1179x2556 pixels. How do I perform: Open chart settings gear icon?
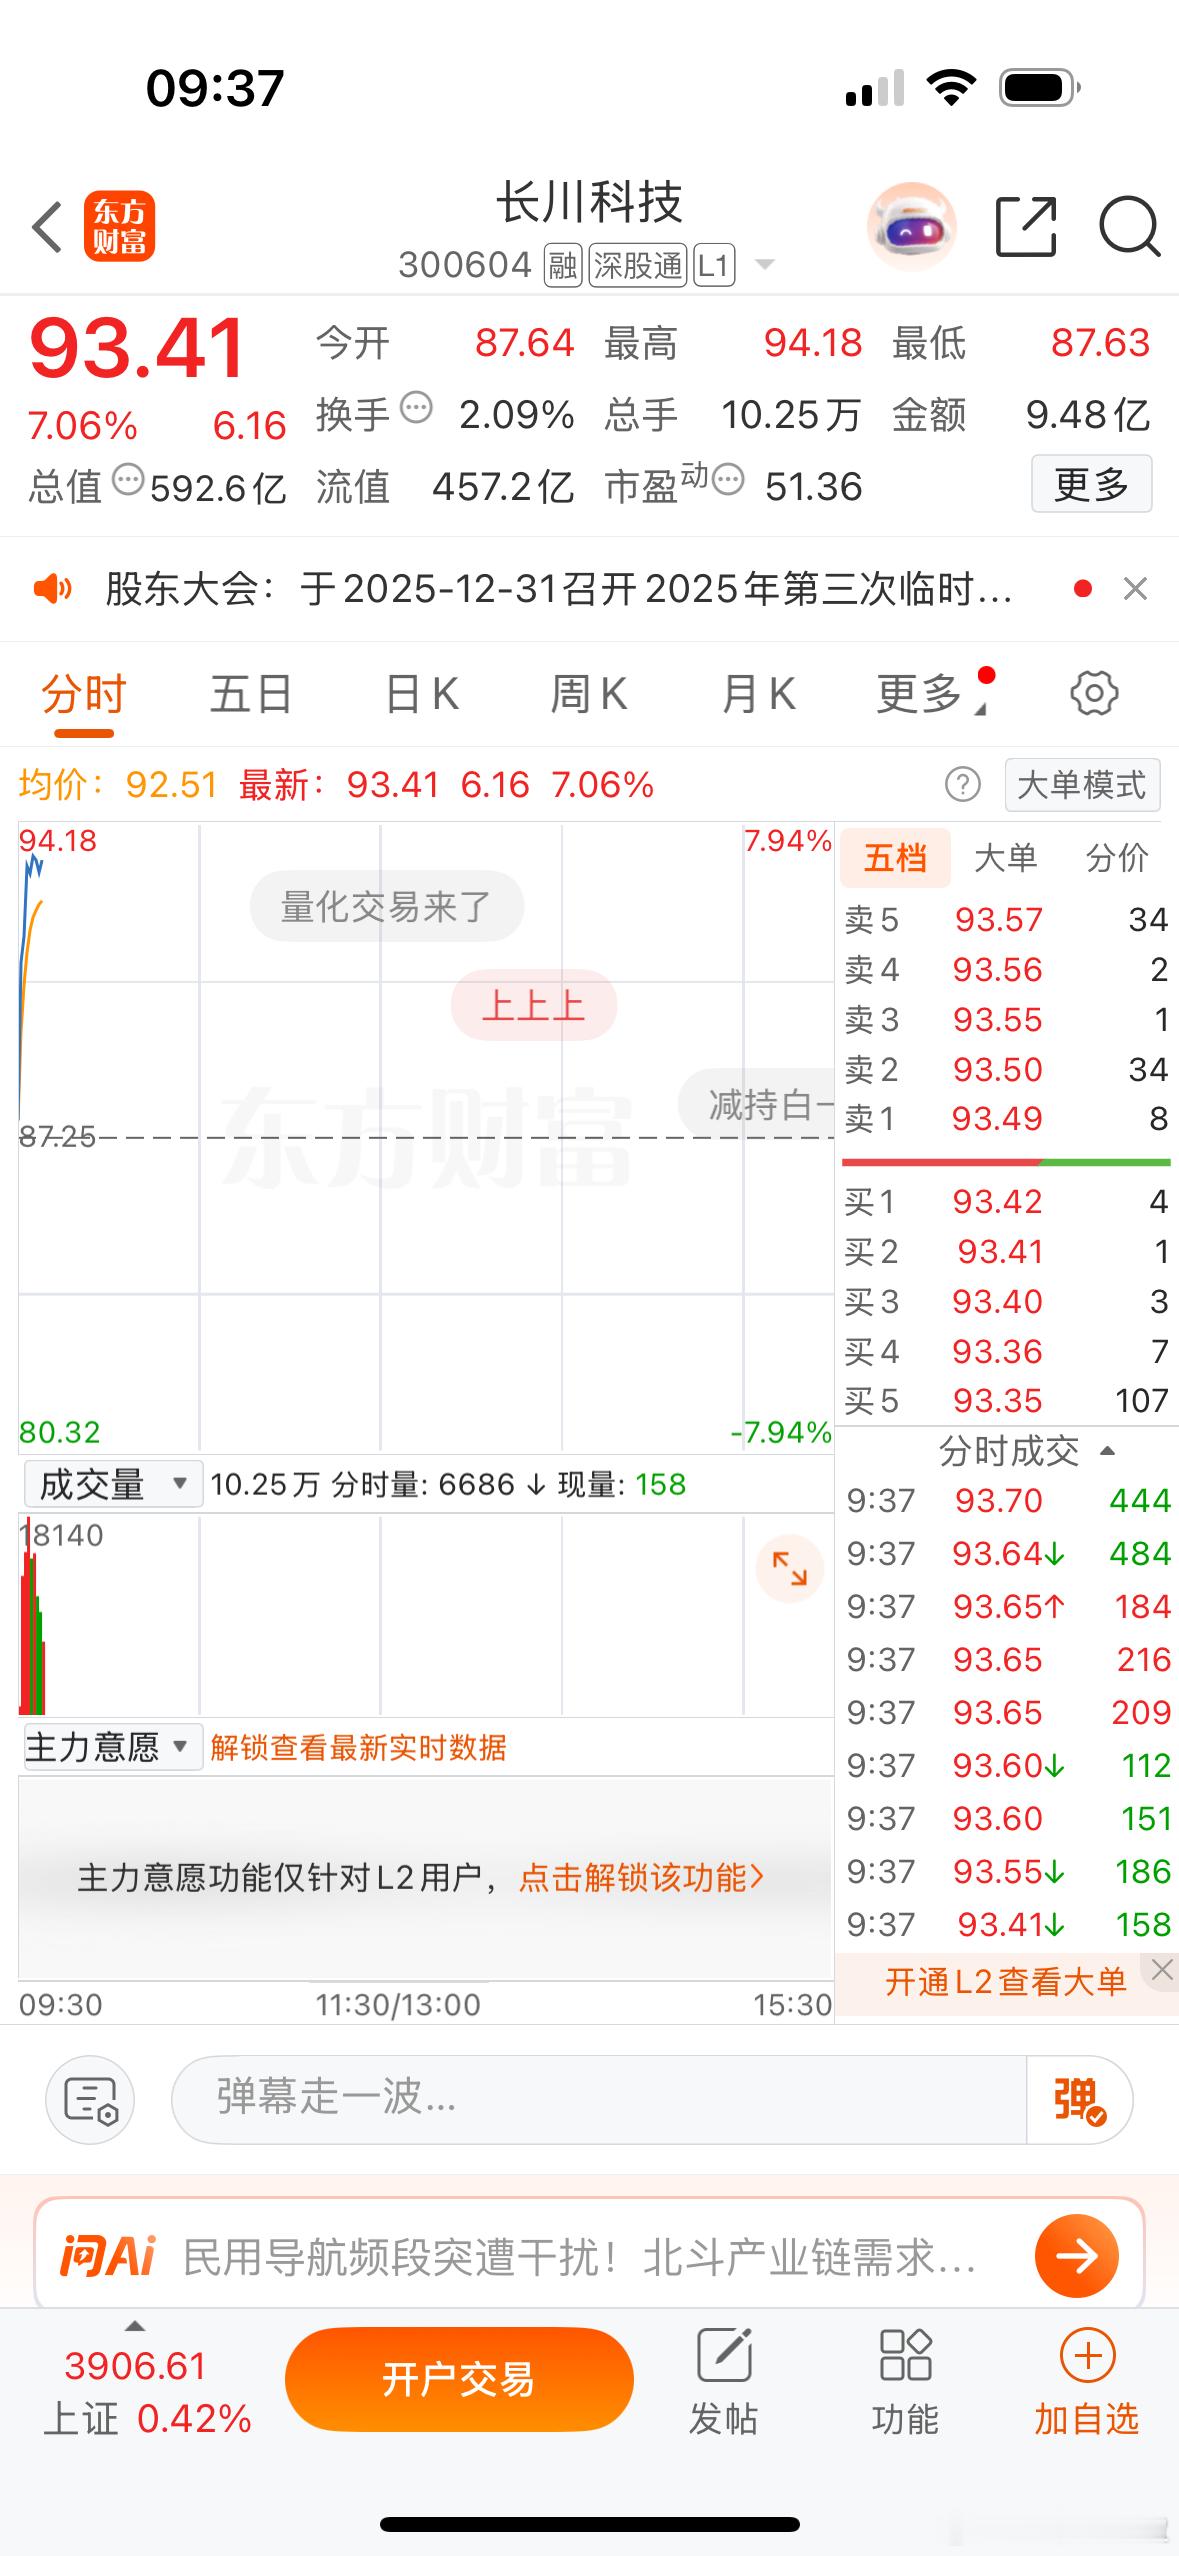point(1094,693)
